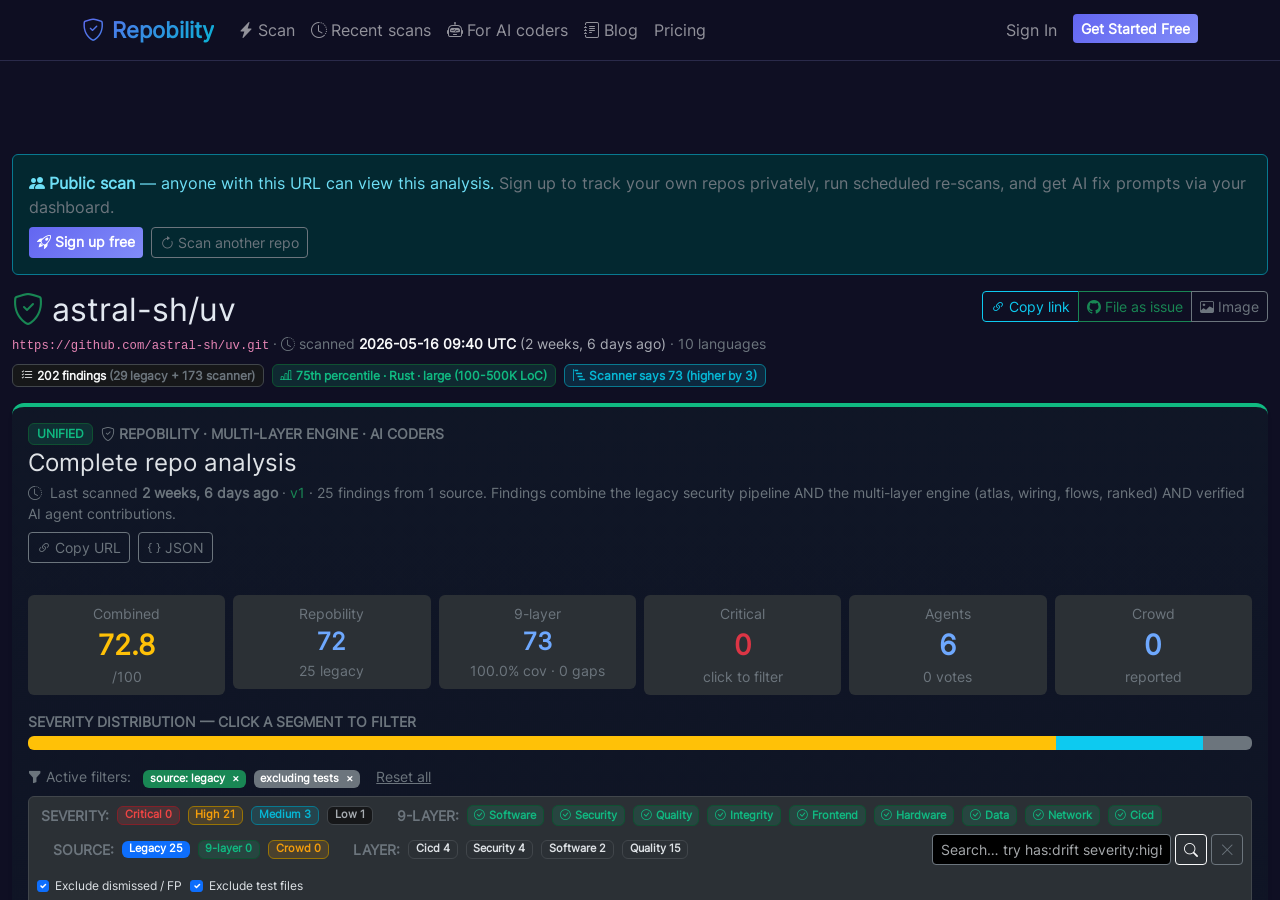Click File as issue button

click(1135, 307)
